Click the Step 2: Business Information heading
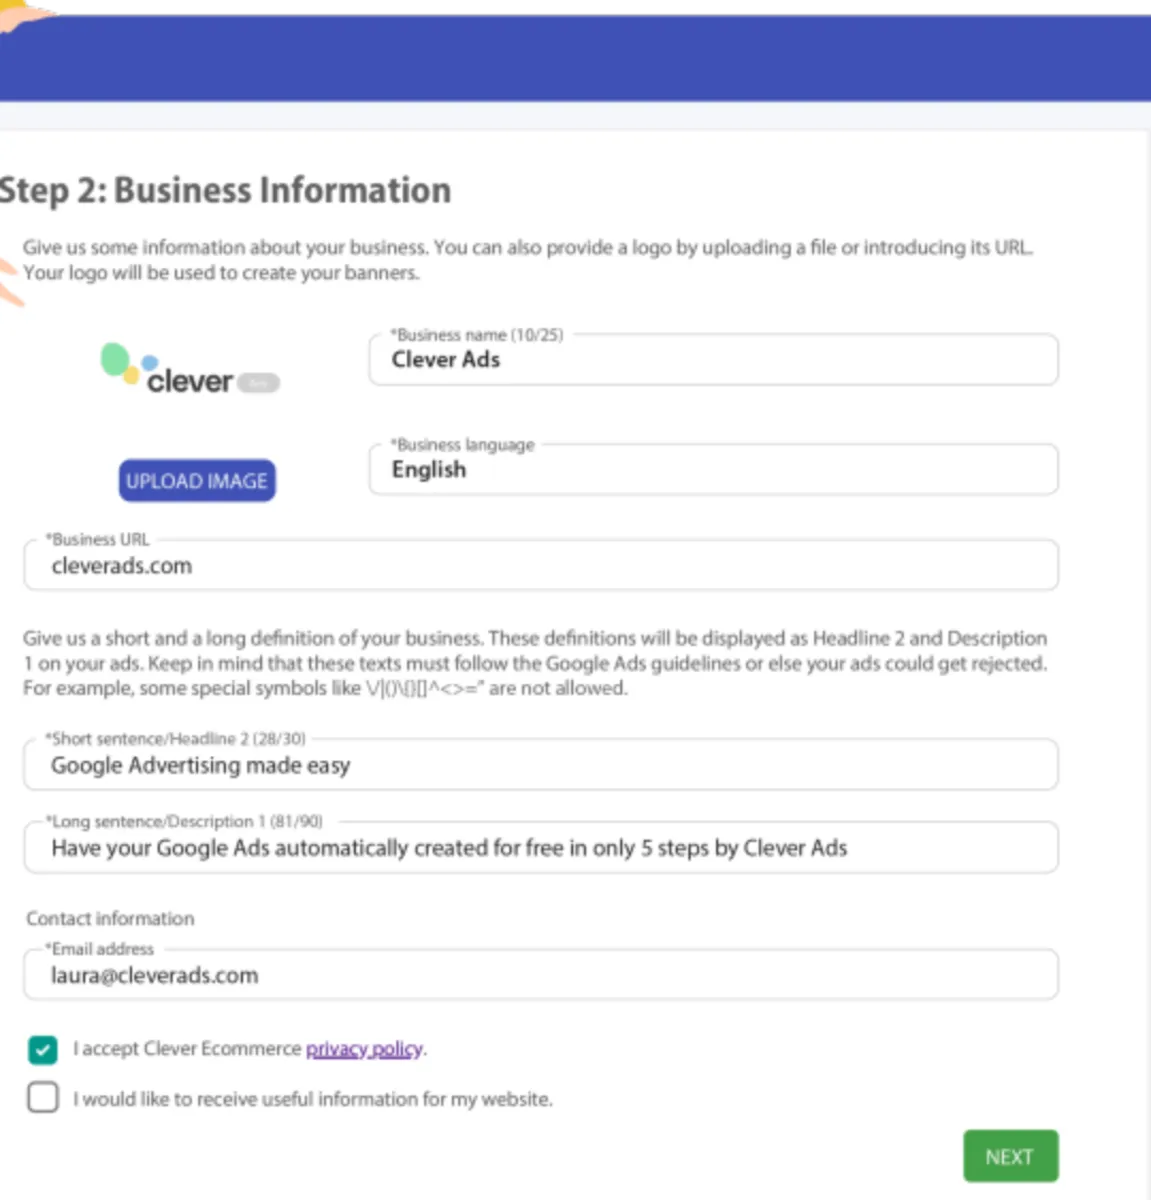Image resolution: width=1151 pixels, height=1200 pixels. (x=225, y=190)
